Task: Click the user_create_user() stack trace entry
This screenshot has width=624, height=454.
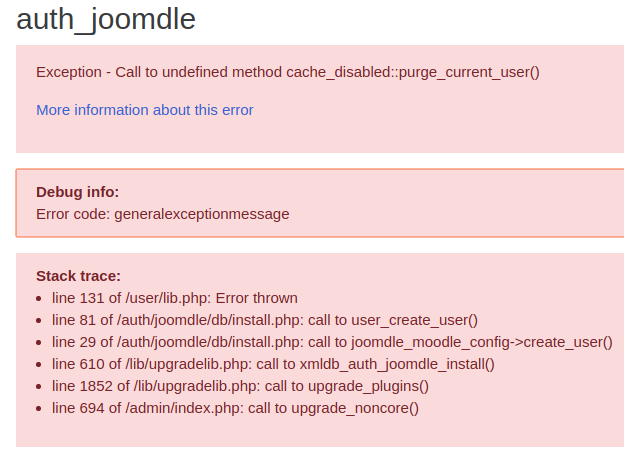Action: 265,320
